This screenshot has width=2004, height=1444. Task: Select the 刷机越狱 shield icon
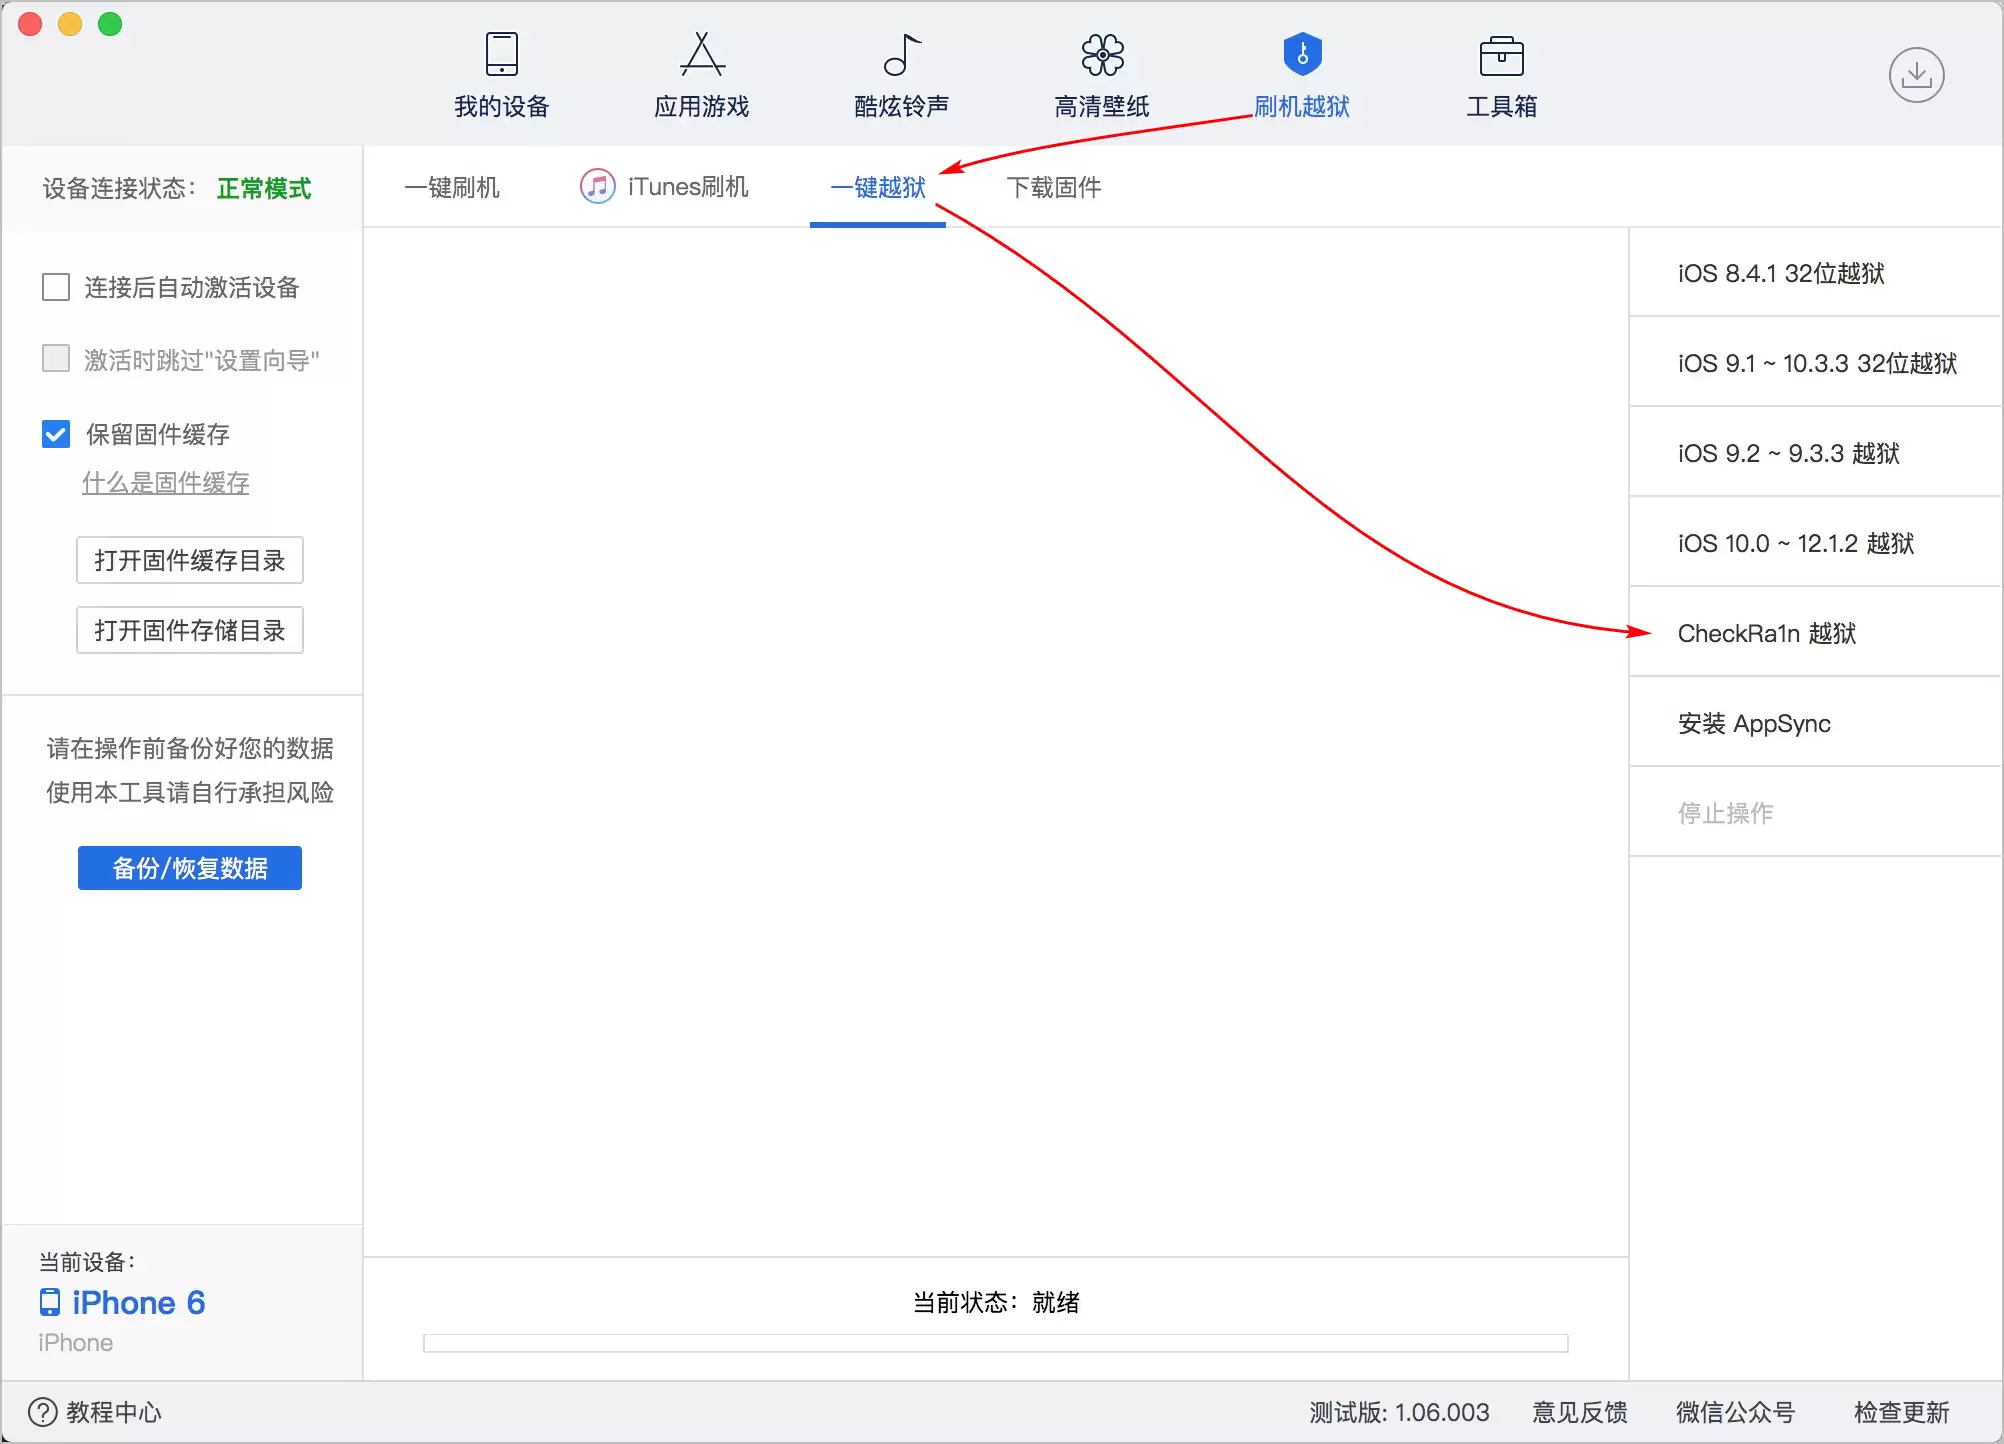pos(1302,55)
